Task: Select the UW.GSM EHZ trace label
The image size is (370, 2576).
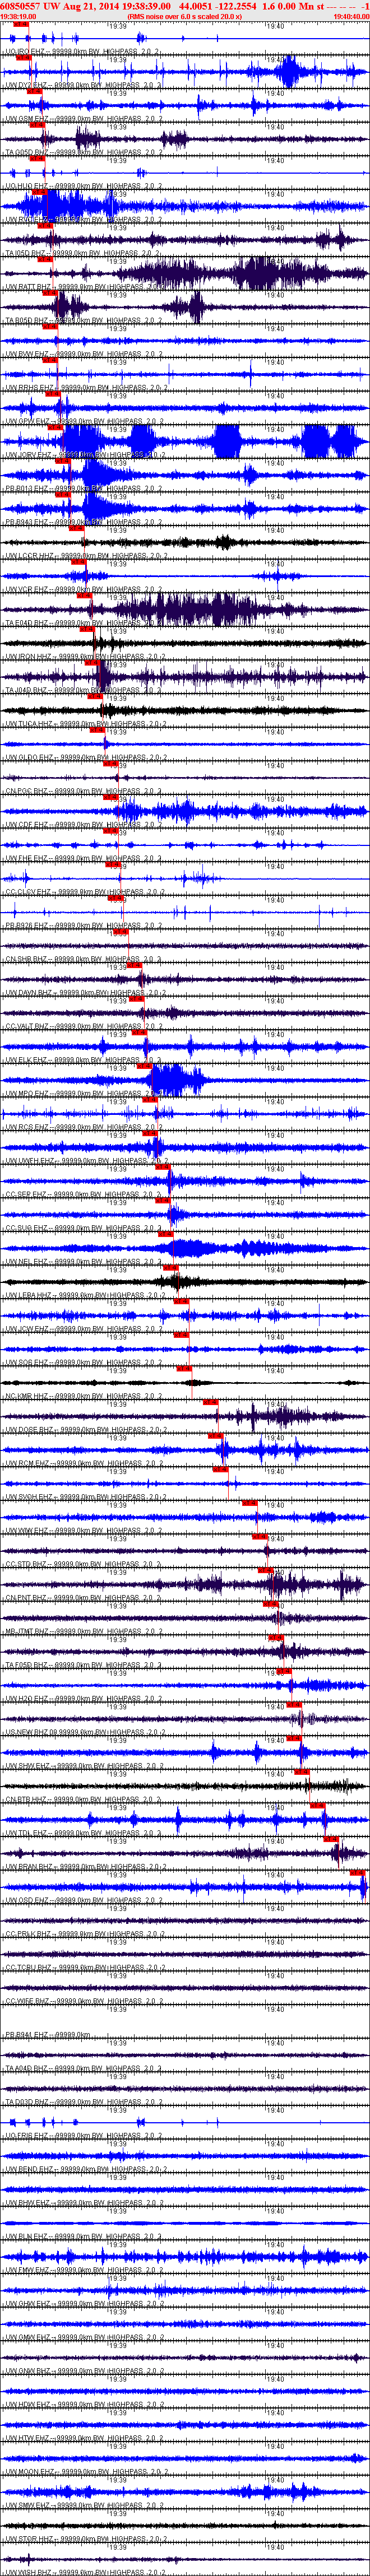Action: (x=82, y=119)
